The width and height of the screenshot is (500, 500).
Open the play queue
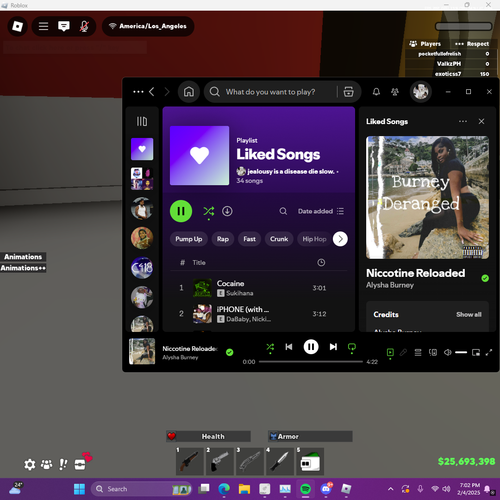click(x=418, y=352)
